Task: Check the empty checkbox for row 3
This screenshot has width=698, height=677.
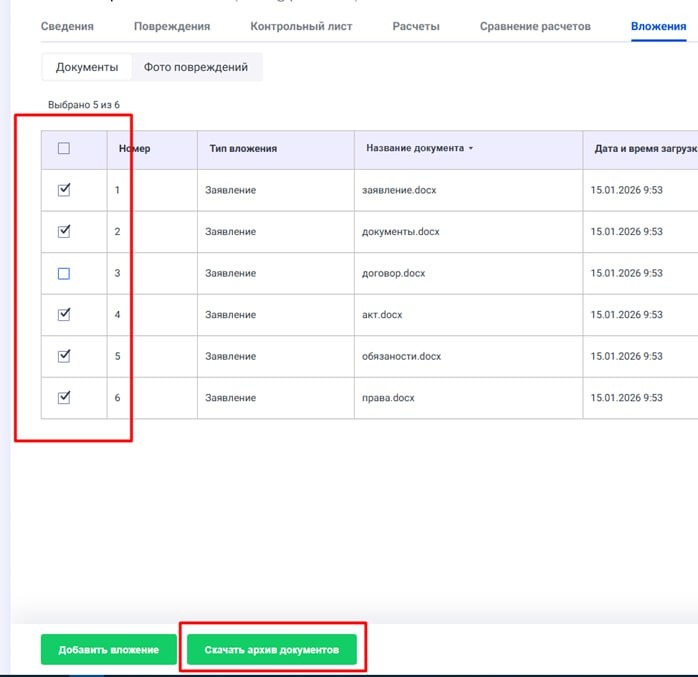Action: click(x=64, y=273)
